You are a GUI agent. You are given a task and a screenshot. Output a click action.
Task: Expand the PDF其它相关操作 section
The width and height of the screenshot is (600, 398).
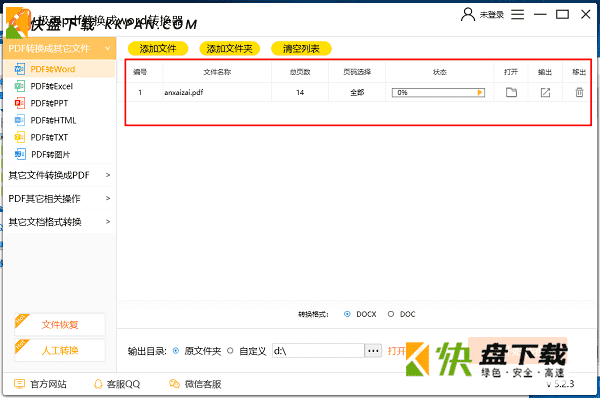pos(59,199)
